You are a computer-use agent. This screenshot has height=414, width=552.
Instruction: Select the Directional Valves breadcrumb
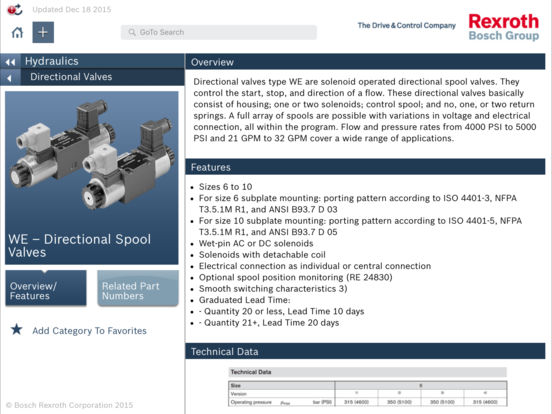point(71,77)
